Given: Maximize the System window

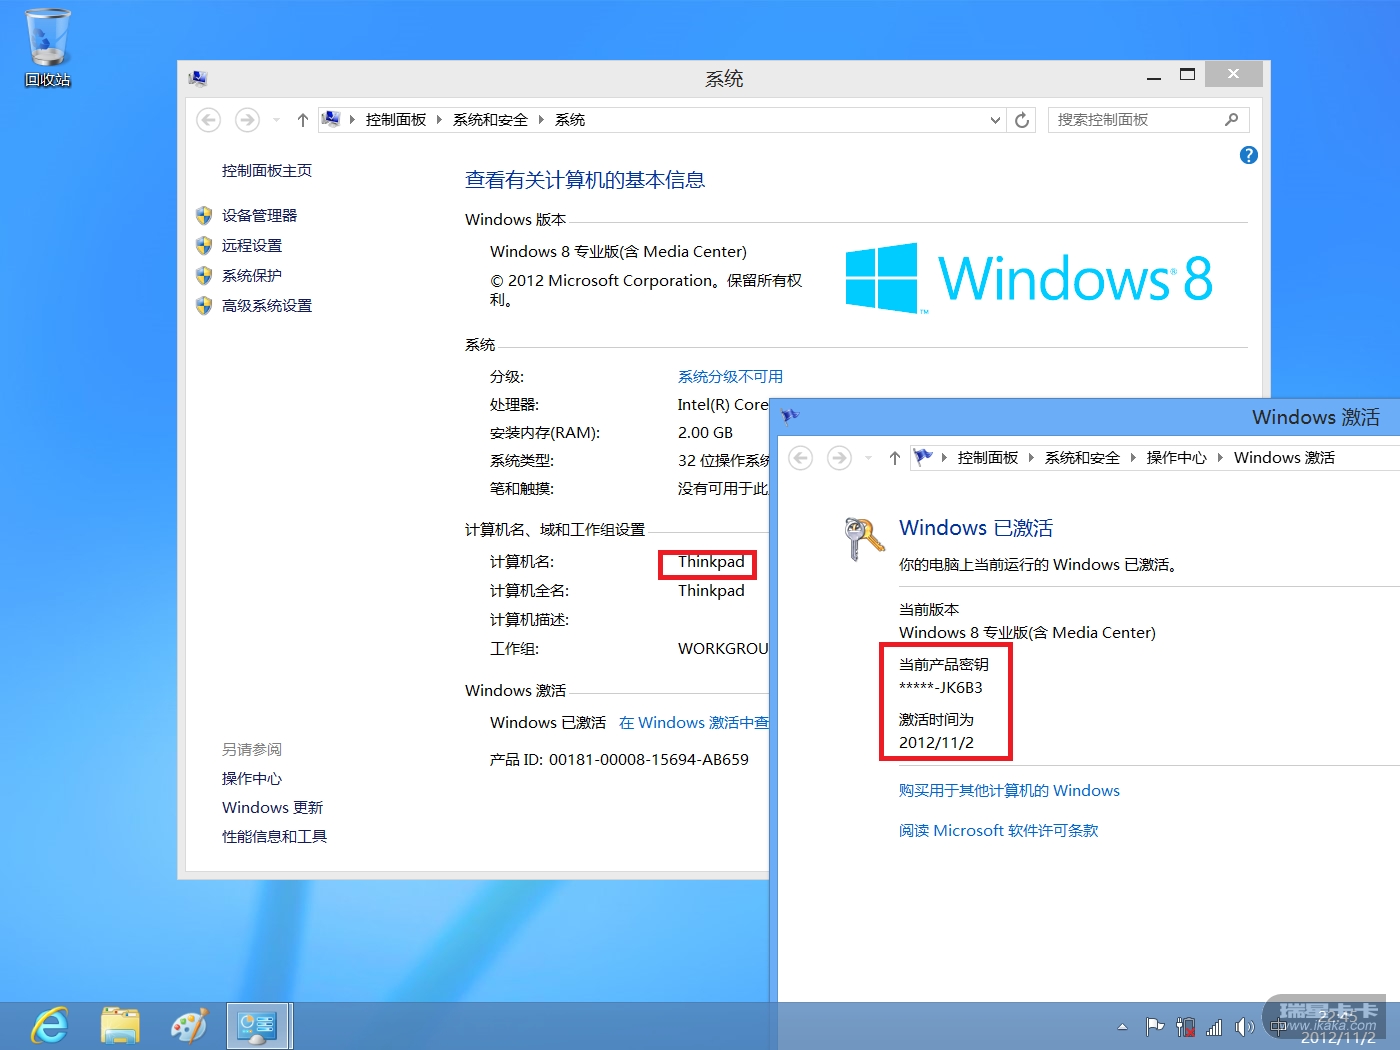Looking at the screenshot, I should coord(1187,75).
